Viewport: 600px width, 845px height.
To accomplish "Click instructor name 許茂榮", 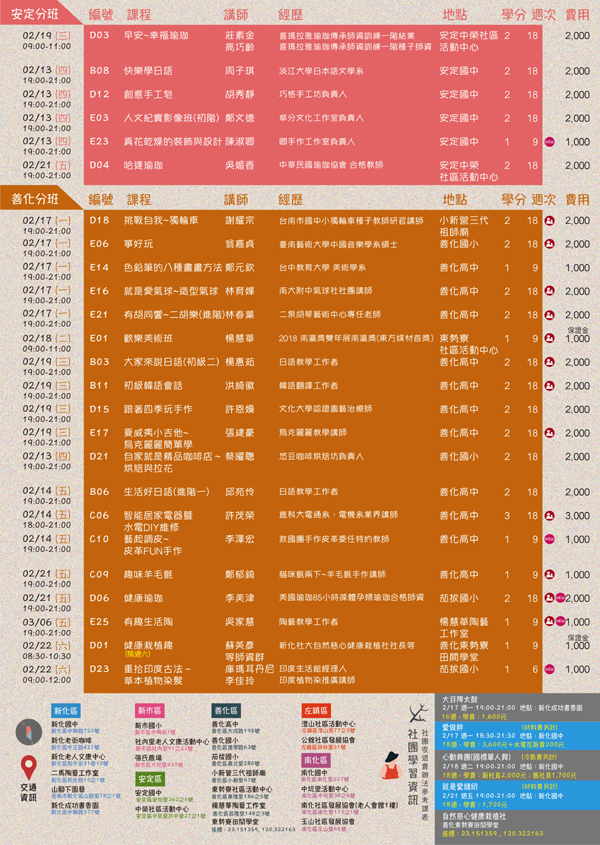I will pos(239,516).
